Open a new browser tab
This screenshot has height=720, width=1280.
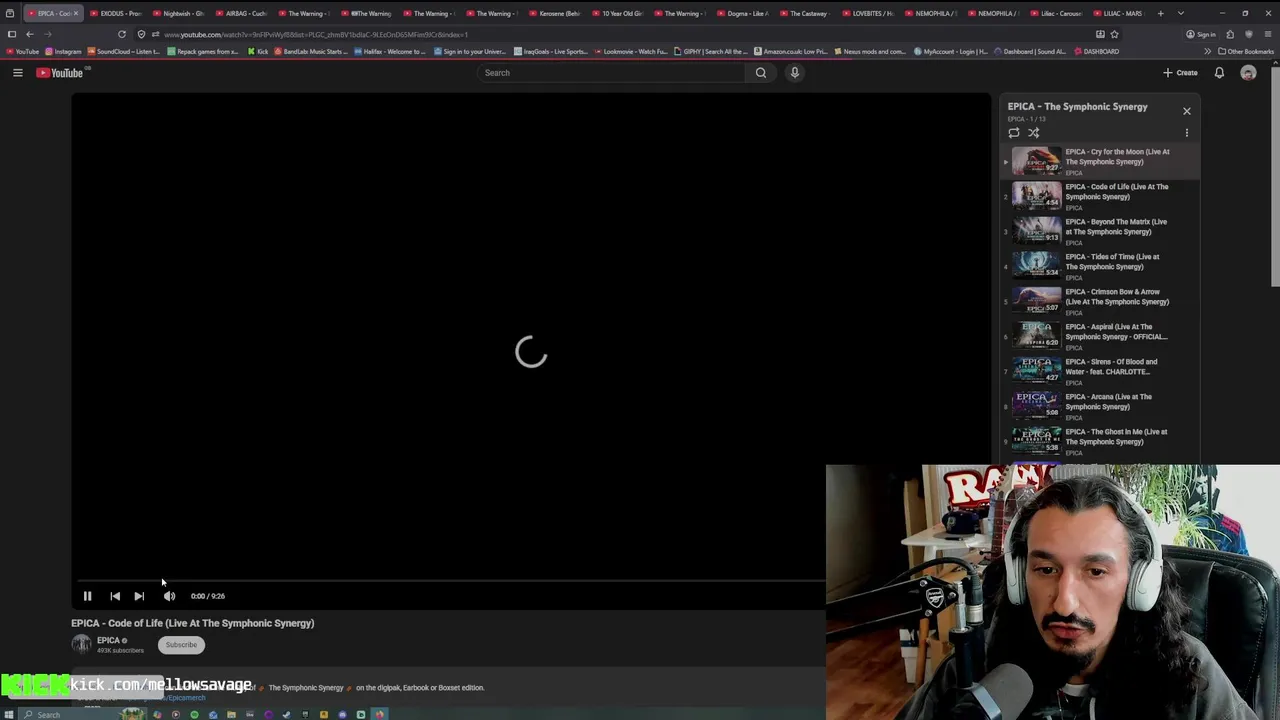[1161, 13]
